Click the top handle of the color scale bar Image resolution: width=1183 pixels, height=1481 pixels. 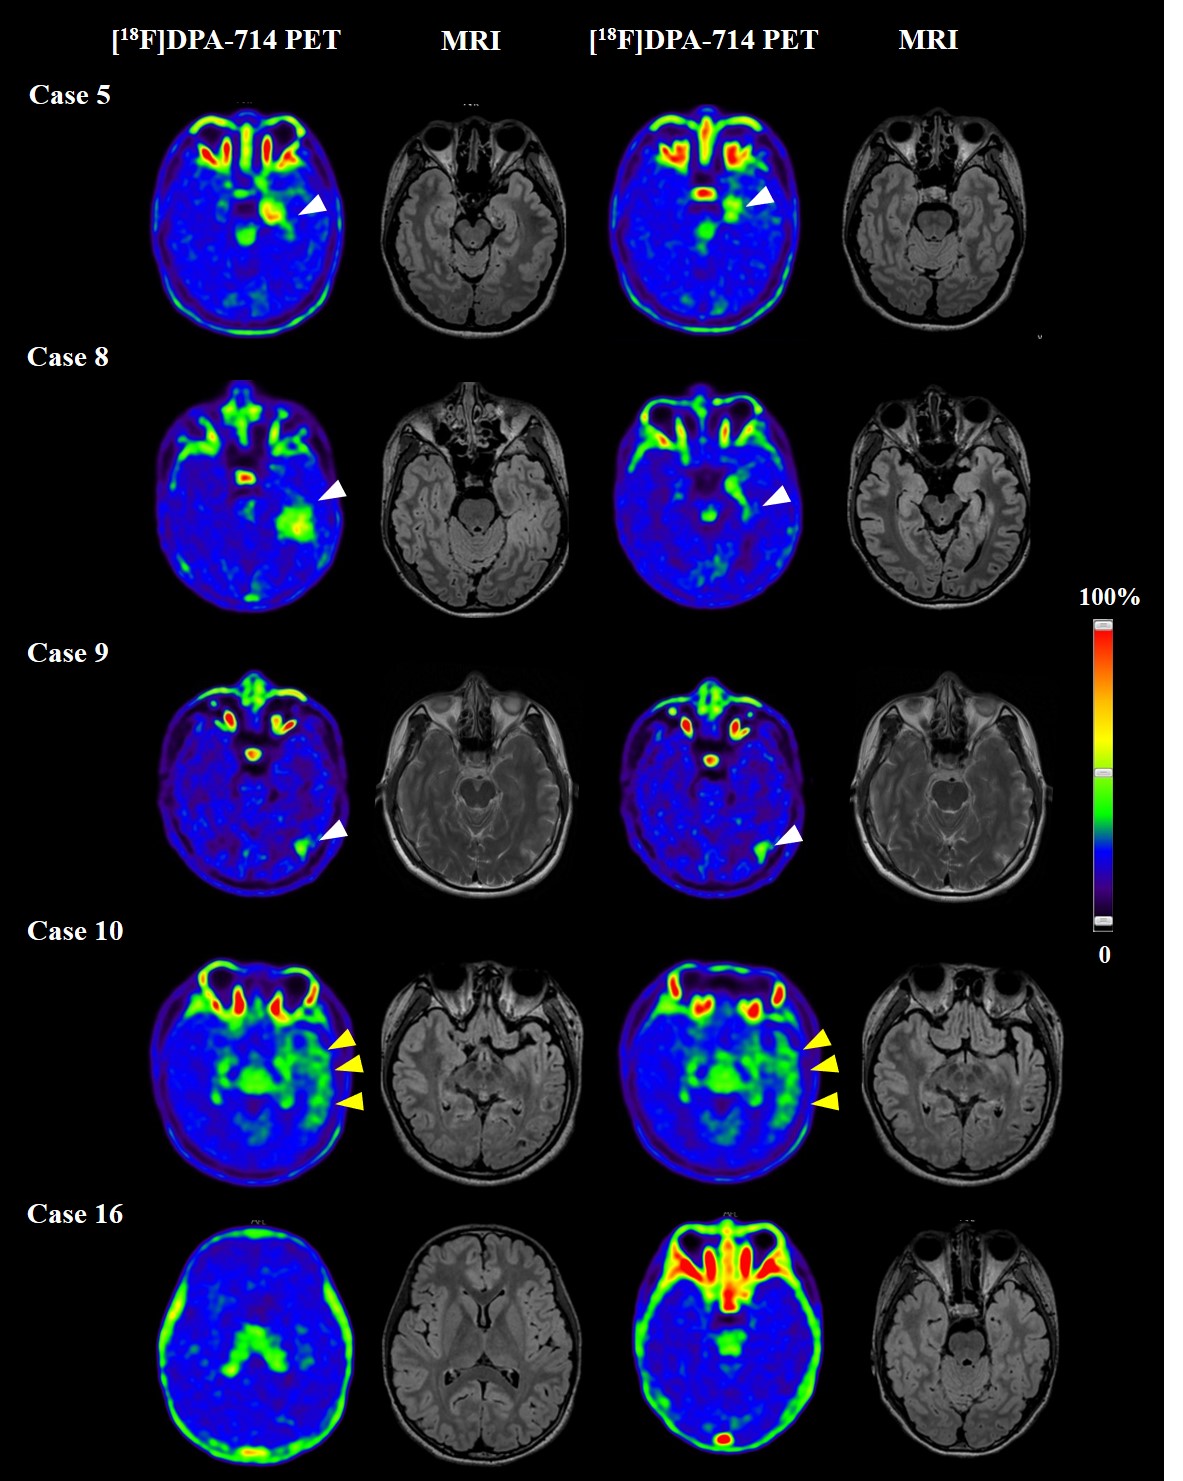1102,626
